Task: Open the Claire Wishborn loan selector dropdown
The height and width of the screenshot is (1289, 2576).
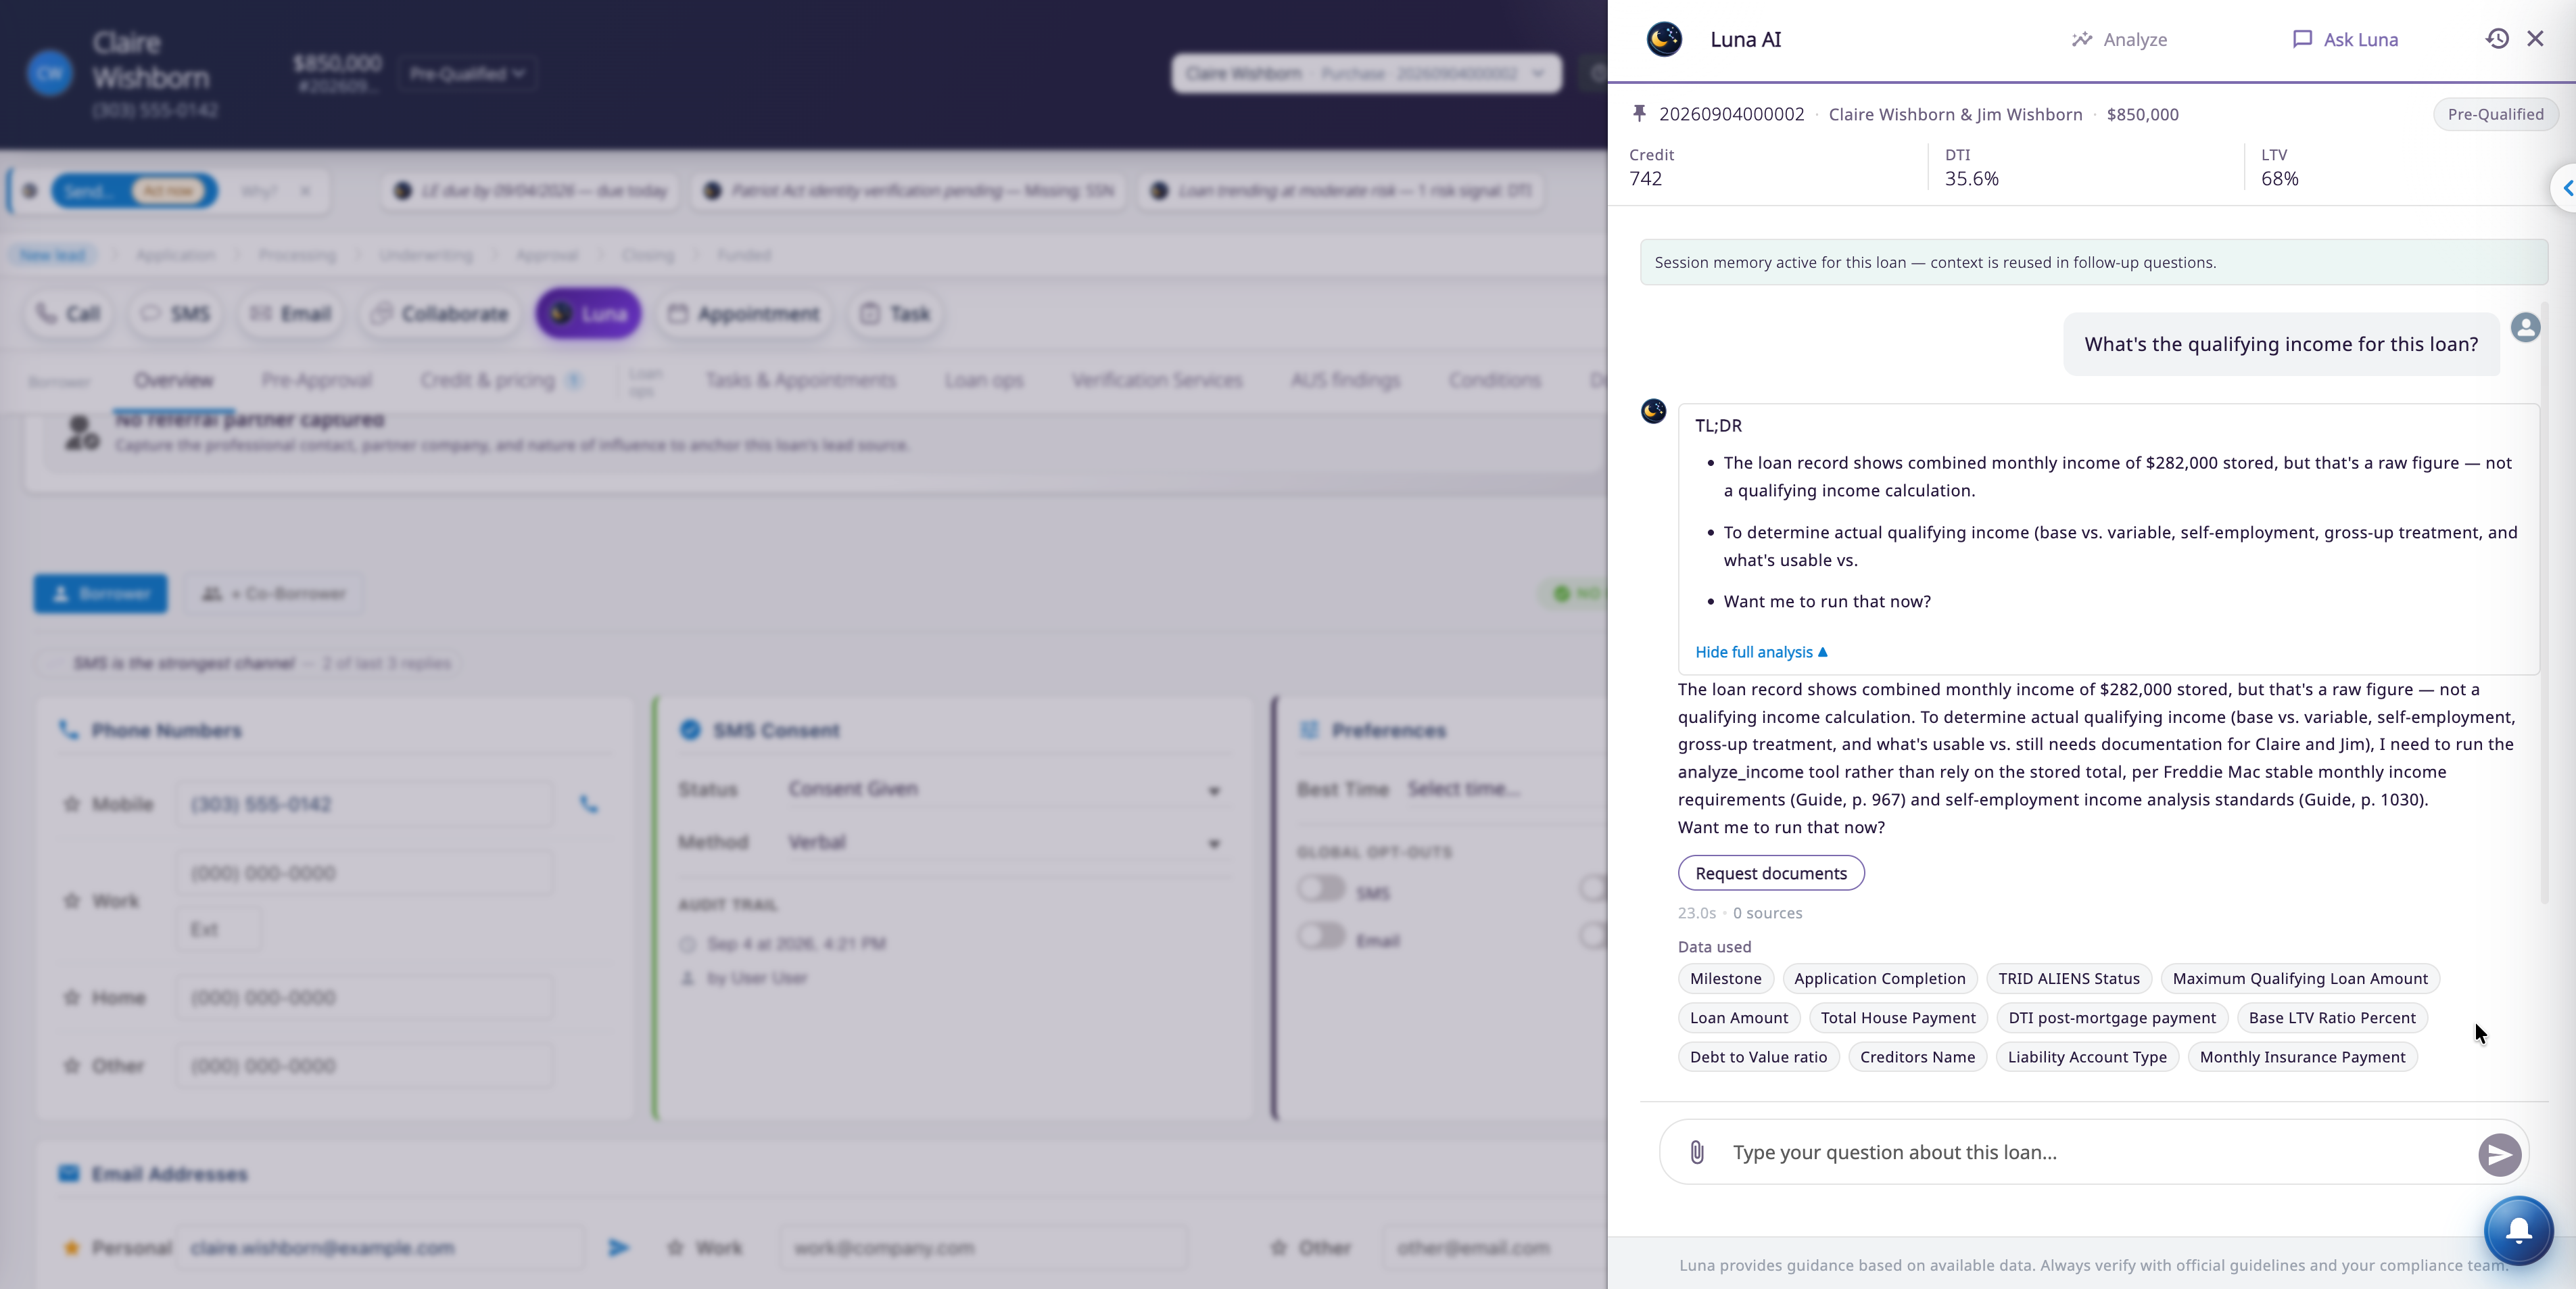Action: click(1366, 73)
